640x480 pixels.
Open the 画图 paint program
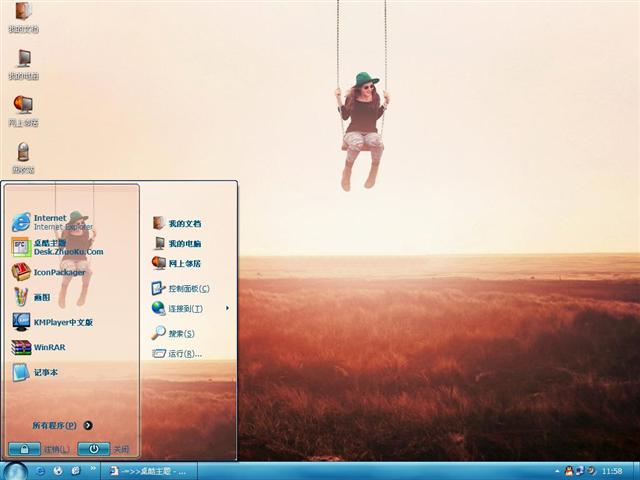pos(40,297)
